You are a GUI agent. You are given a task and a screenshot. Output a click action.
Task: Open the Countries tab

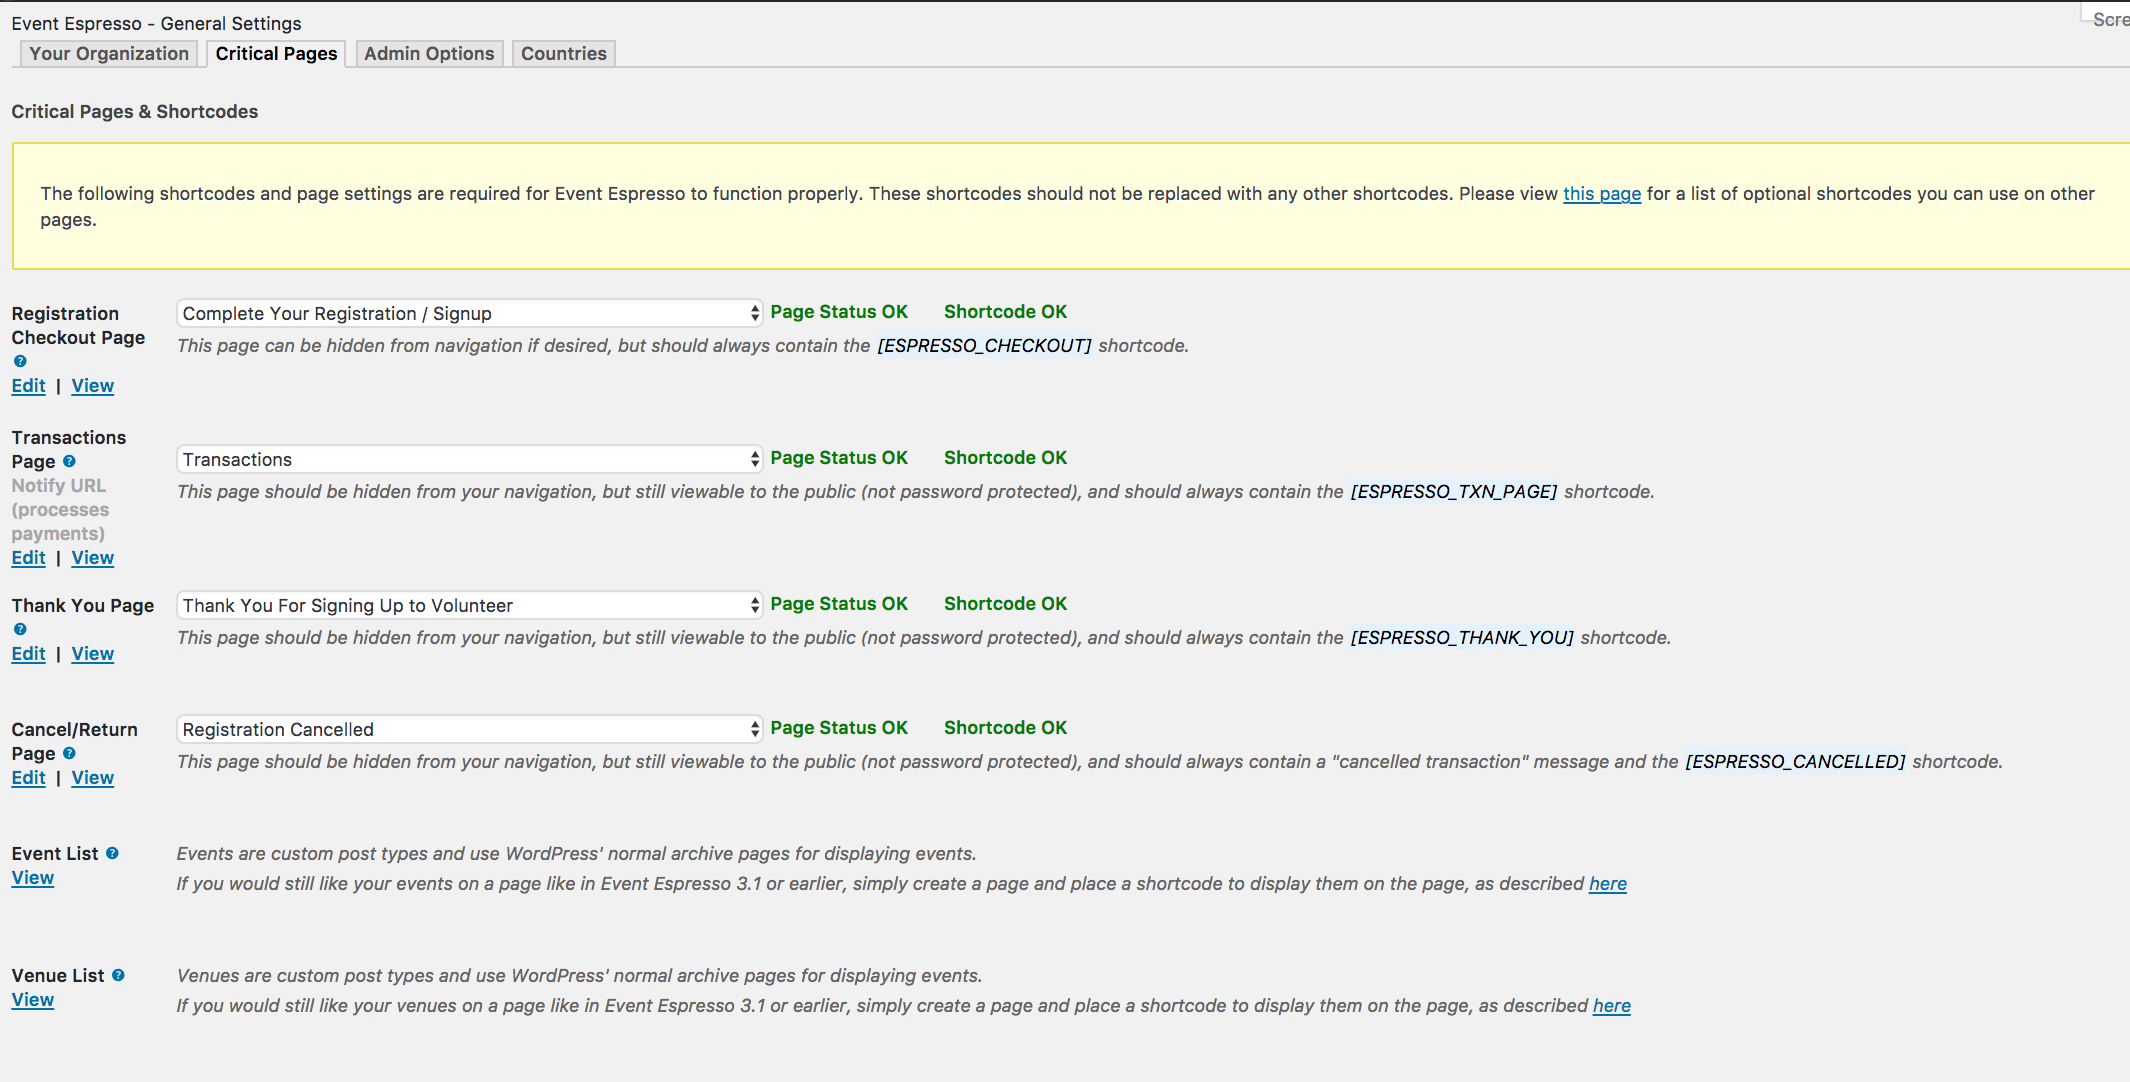pyautogui.click(x=563, y=54)
